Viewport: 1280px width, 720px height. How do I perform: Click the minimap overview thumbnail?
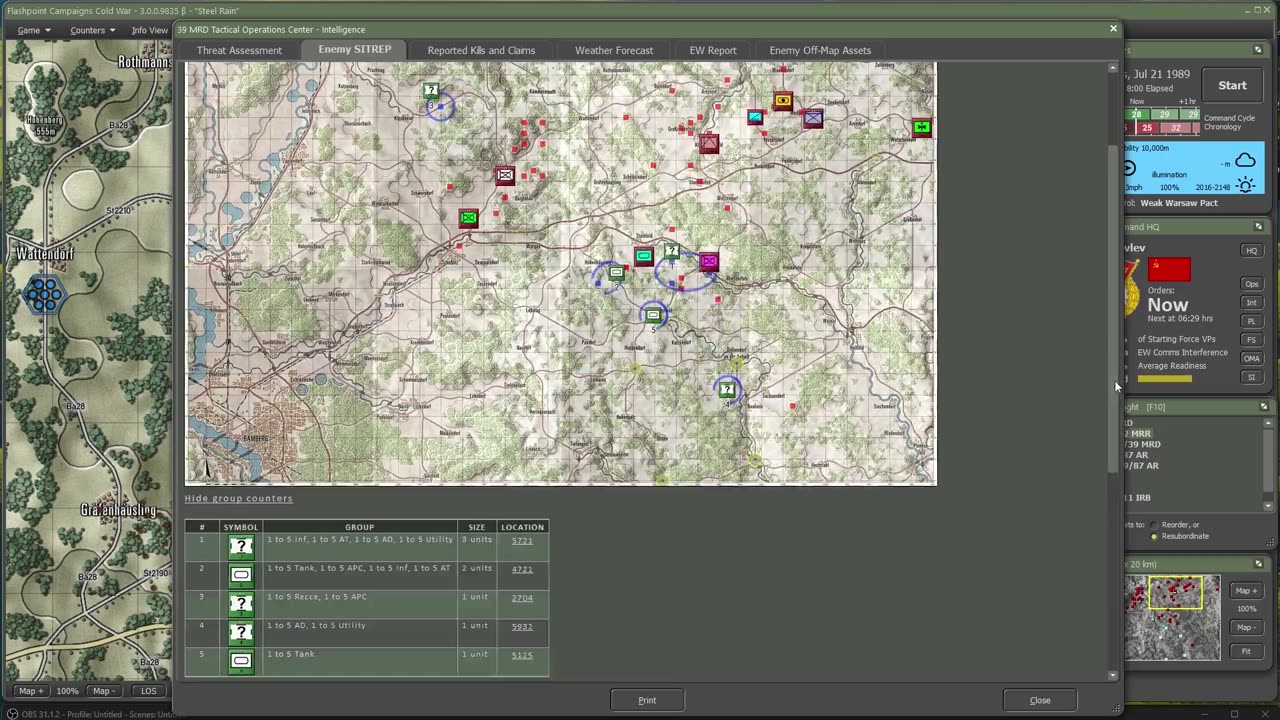coord(1172,618)
